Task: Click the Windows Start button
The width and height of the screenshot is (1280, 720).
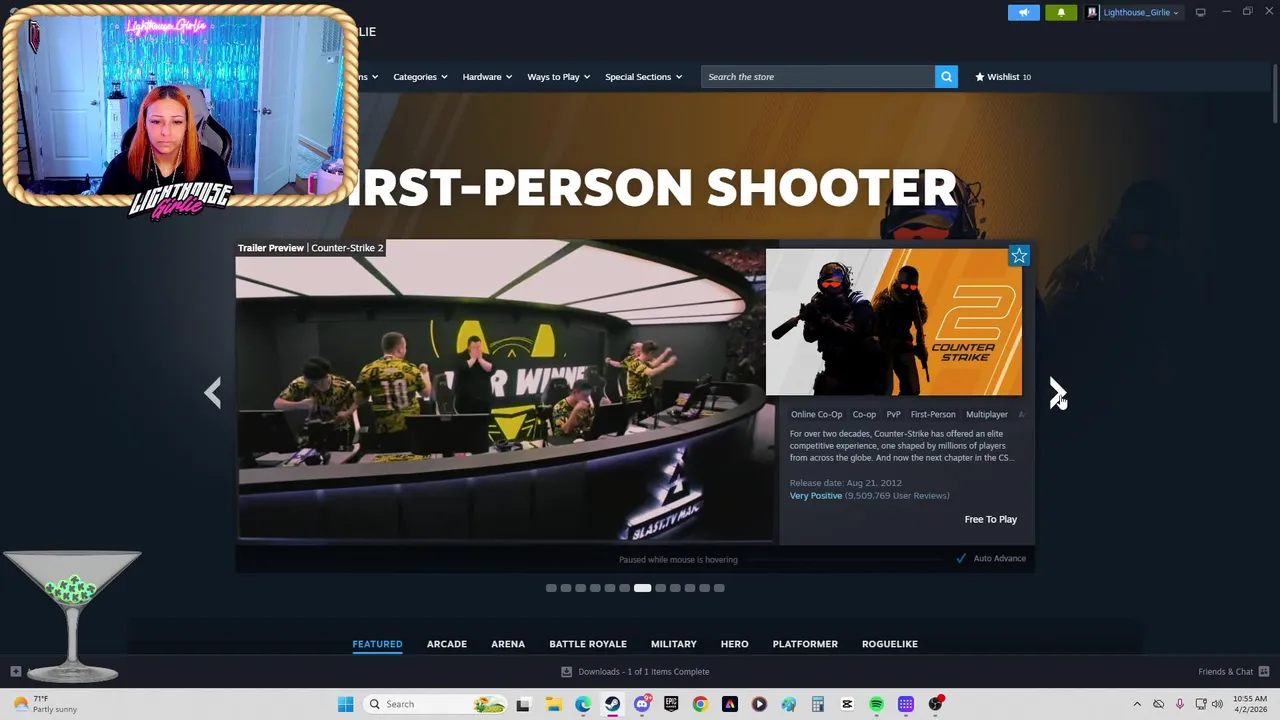Action: (345, 704)
